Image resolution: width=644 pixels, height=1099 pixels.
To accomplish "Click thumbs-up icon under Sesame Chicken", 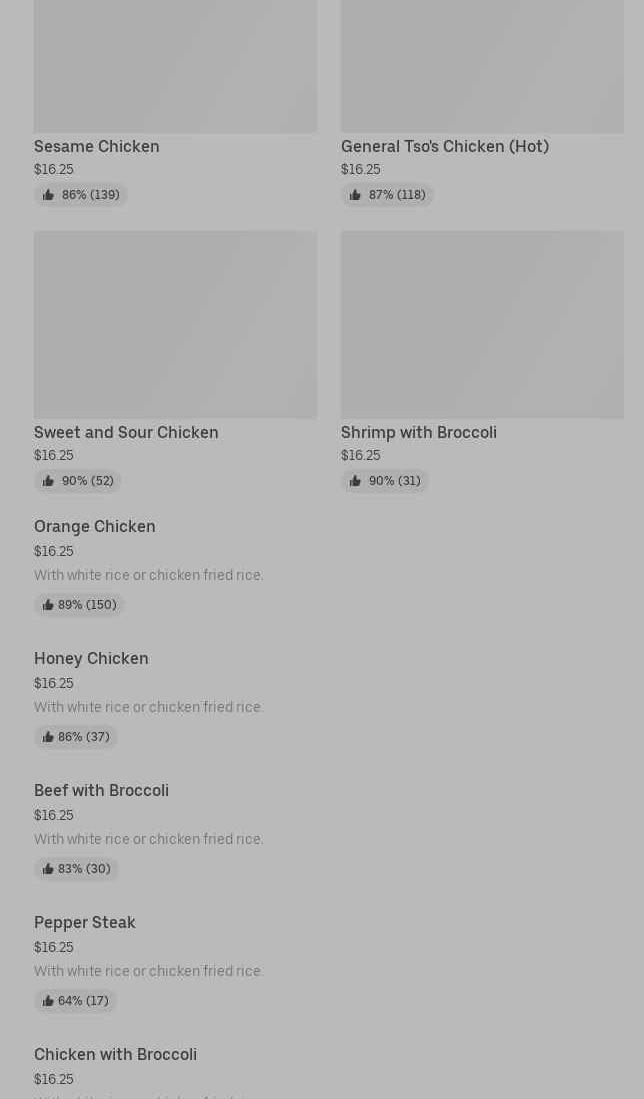I will tap(48, 195).
